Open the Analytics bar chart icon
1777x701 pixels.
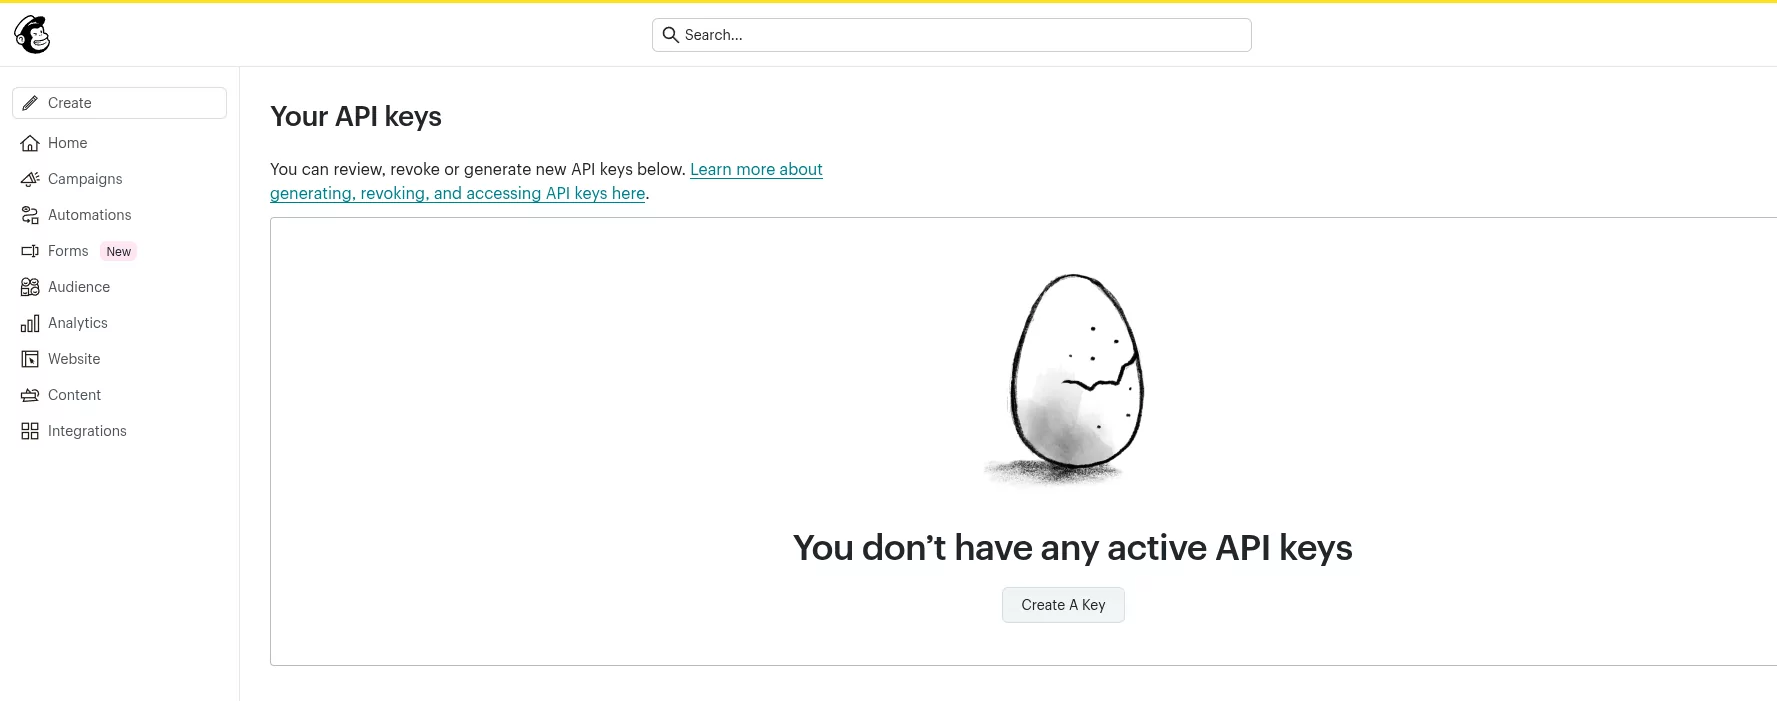tap(30, 323)
